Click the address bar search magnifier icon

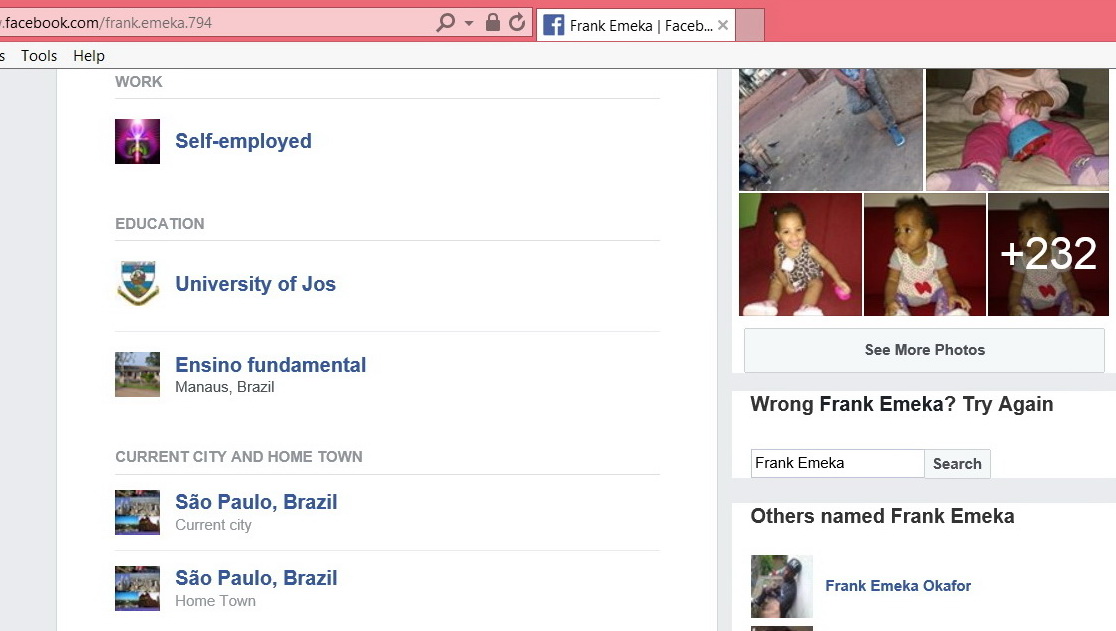(446, 22)
